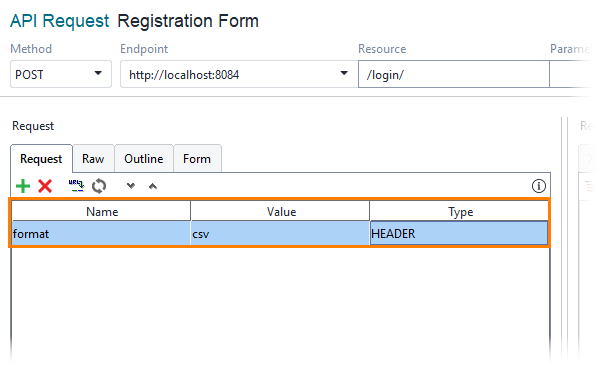598x366 pixels.
Task: Extract parameters from URL icon
Action: 76,186
